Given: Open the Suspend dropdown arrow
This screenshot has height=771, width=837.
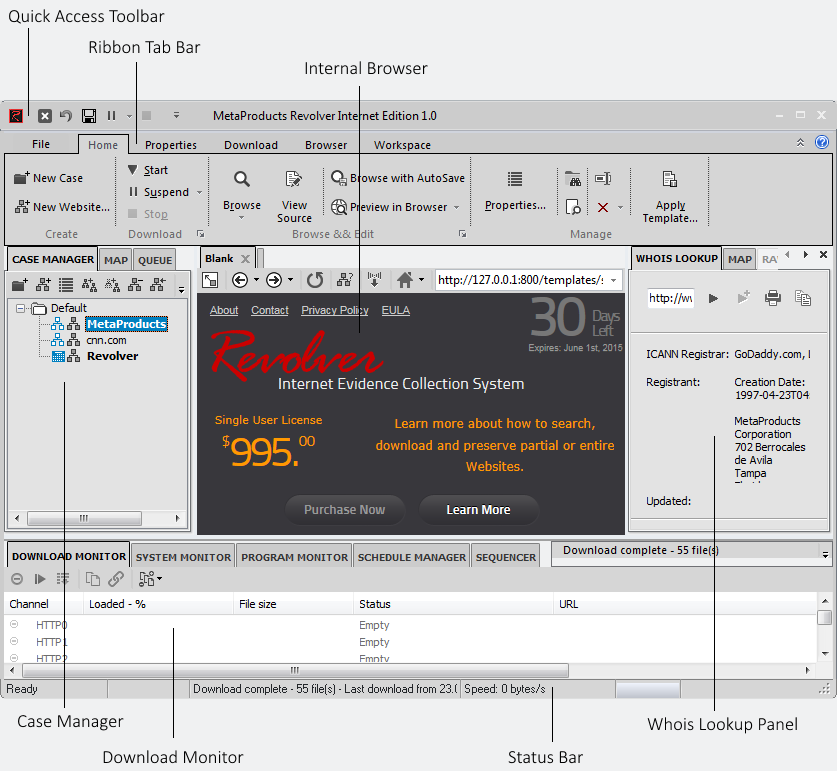Looking at the screenshot, I should click(x=199, y=192).
